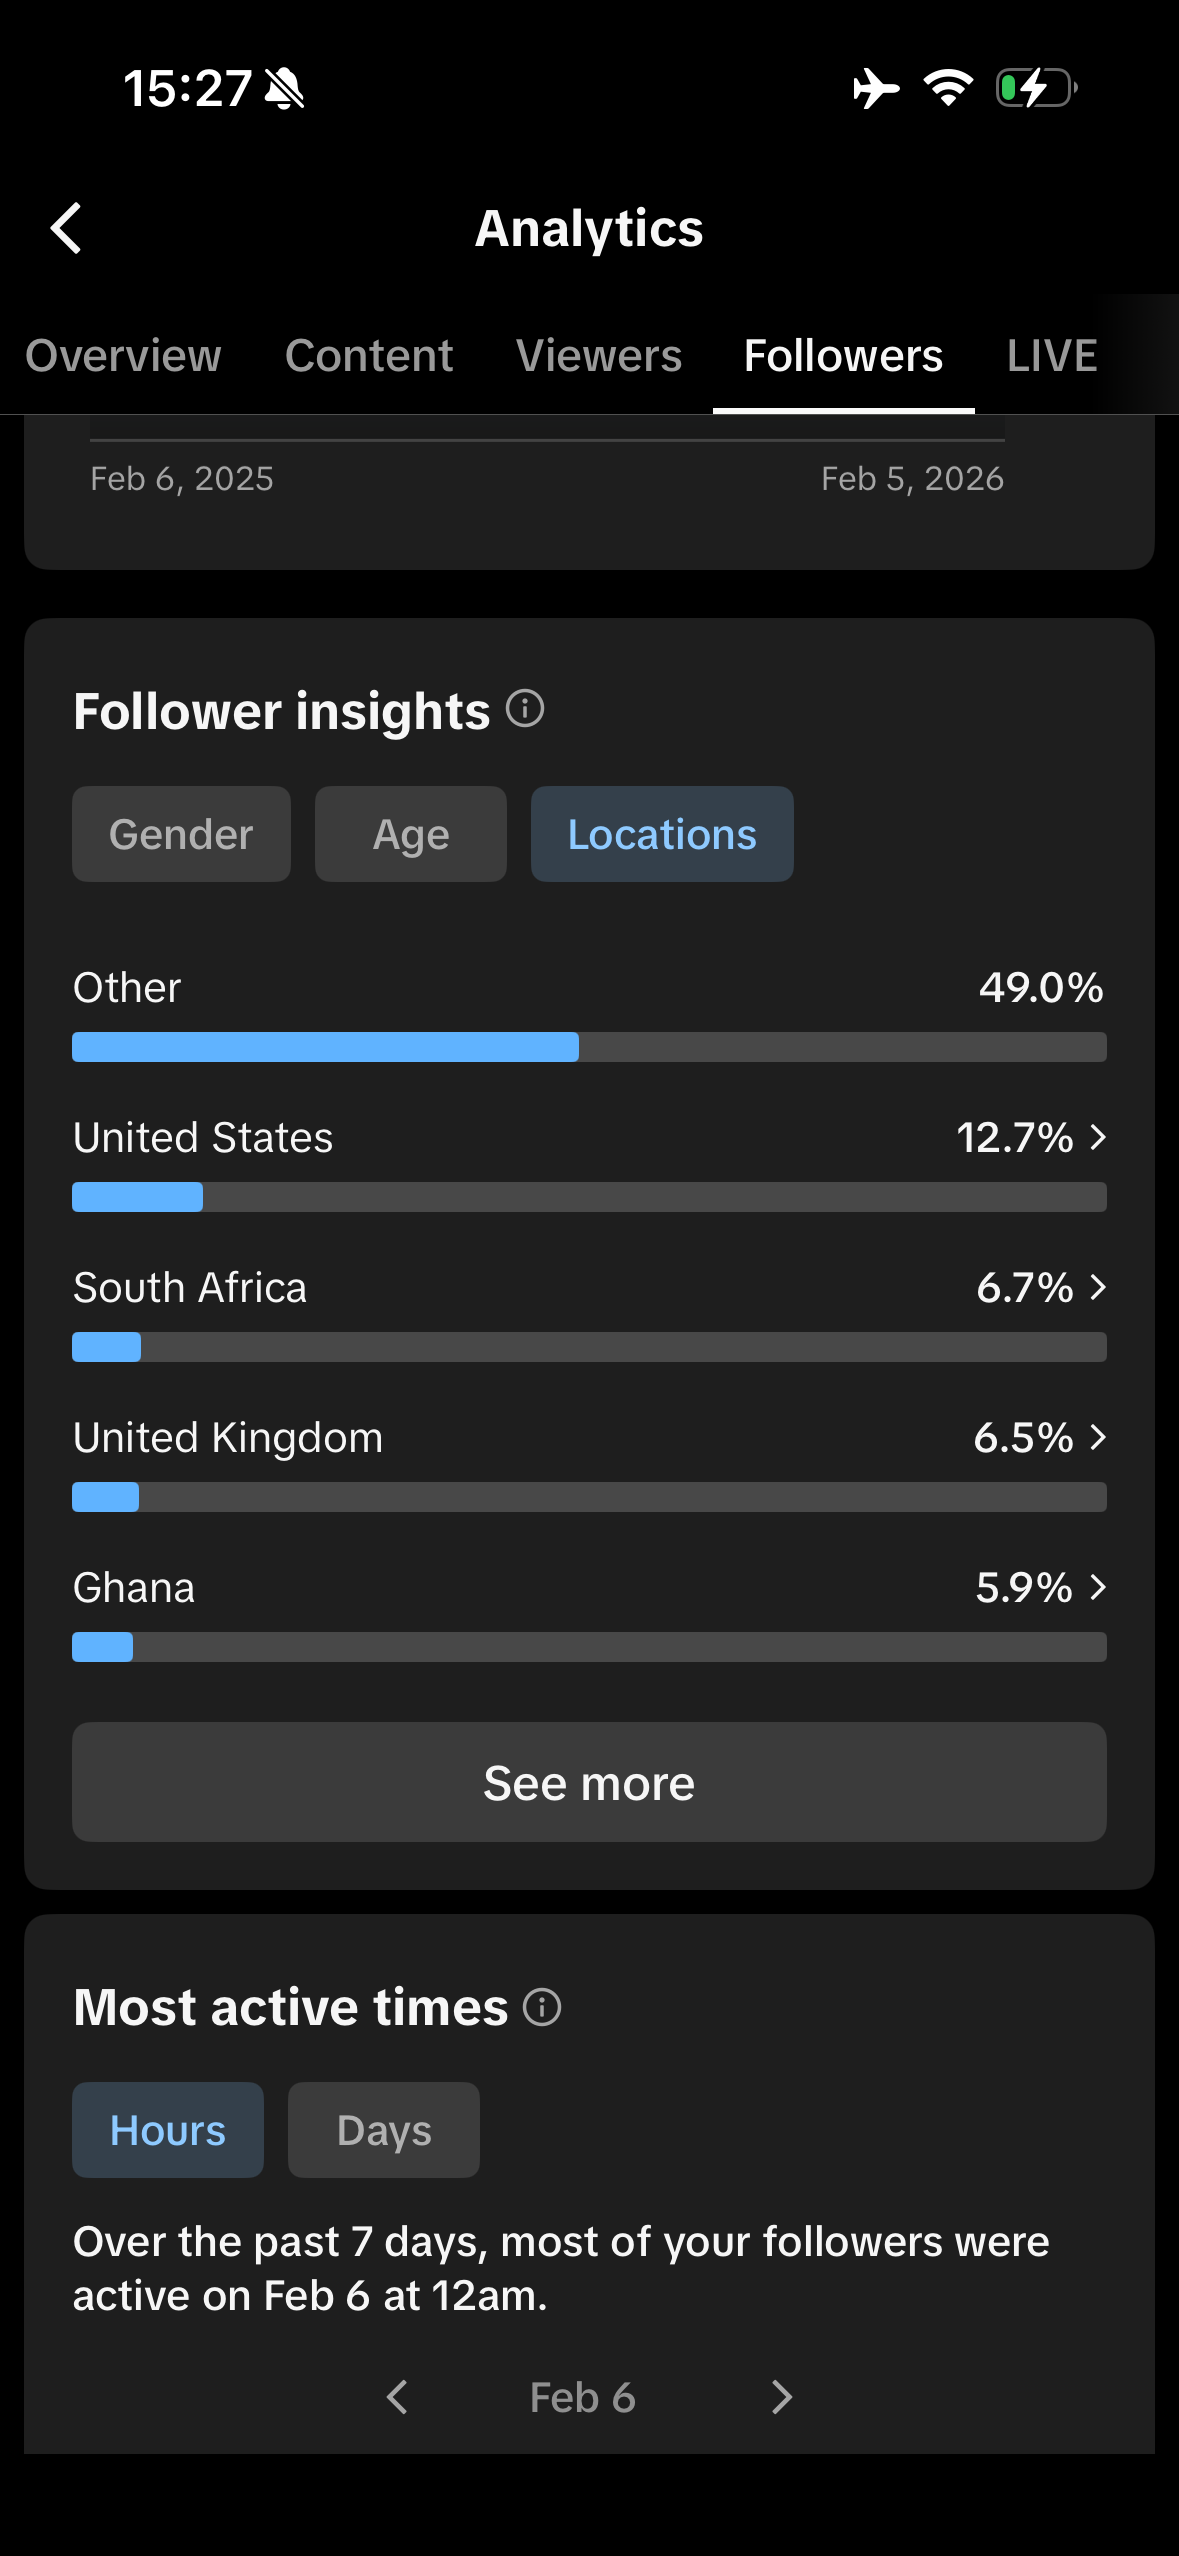
Task: Select the Locations filter chip
Action: pos(662,834)
